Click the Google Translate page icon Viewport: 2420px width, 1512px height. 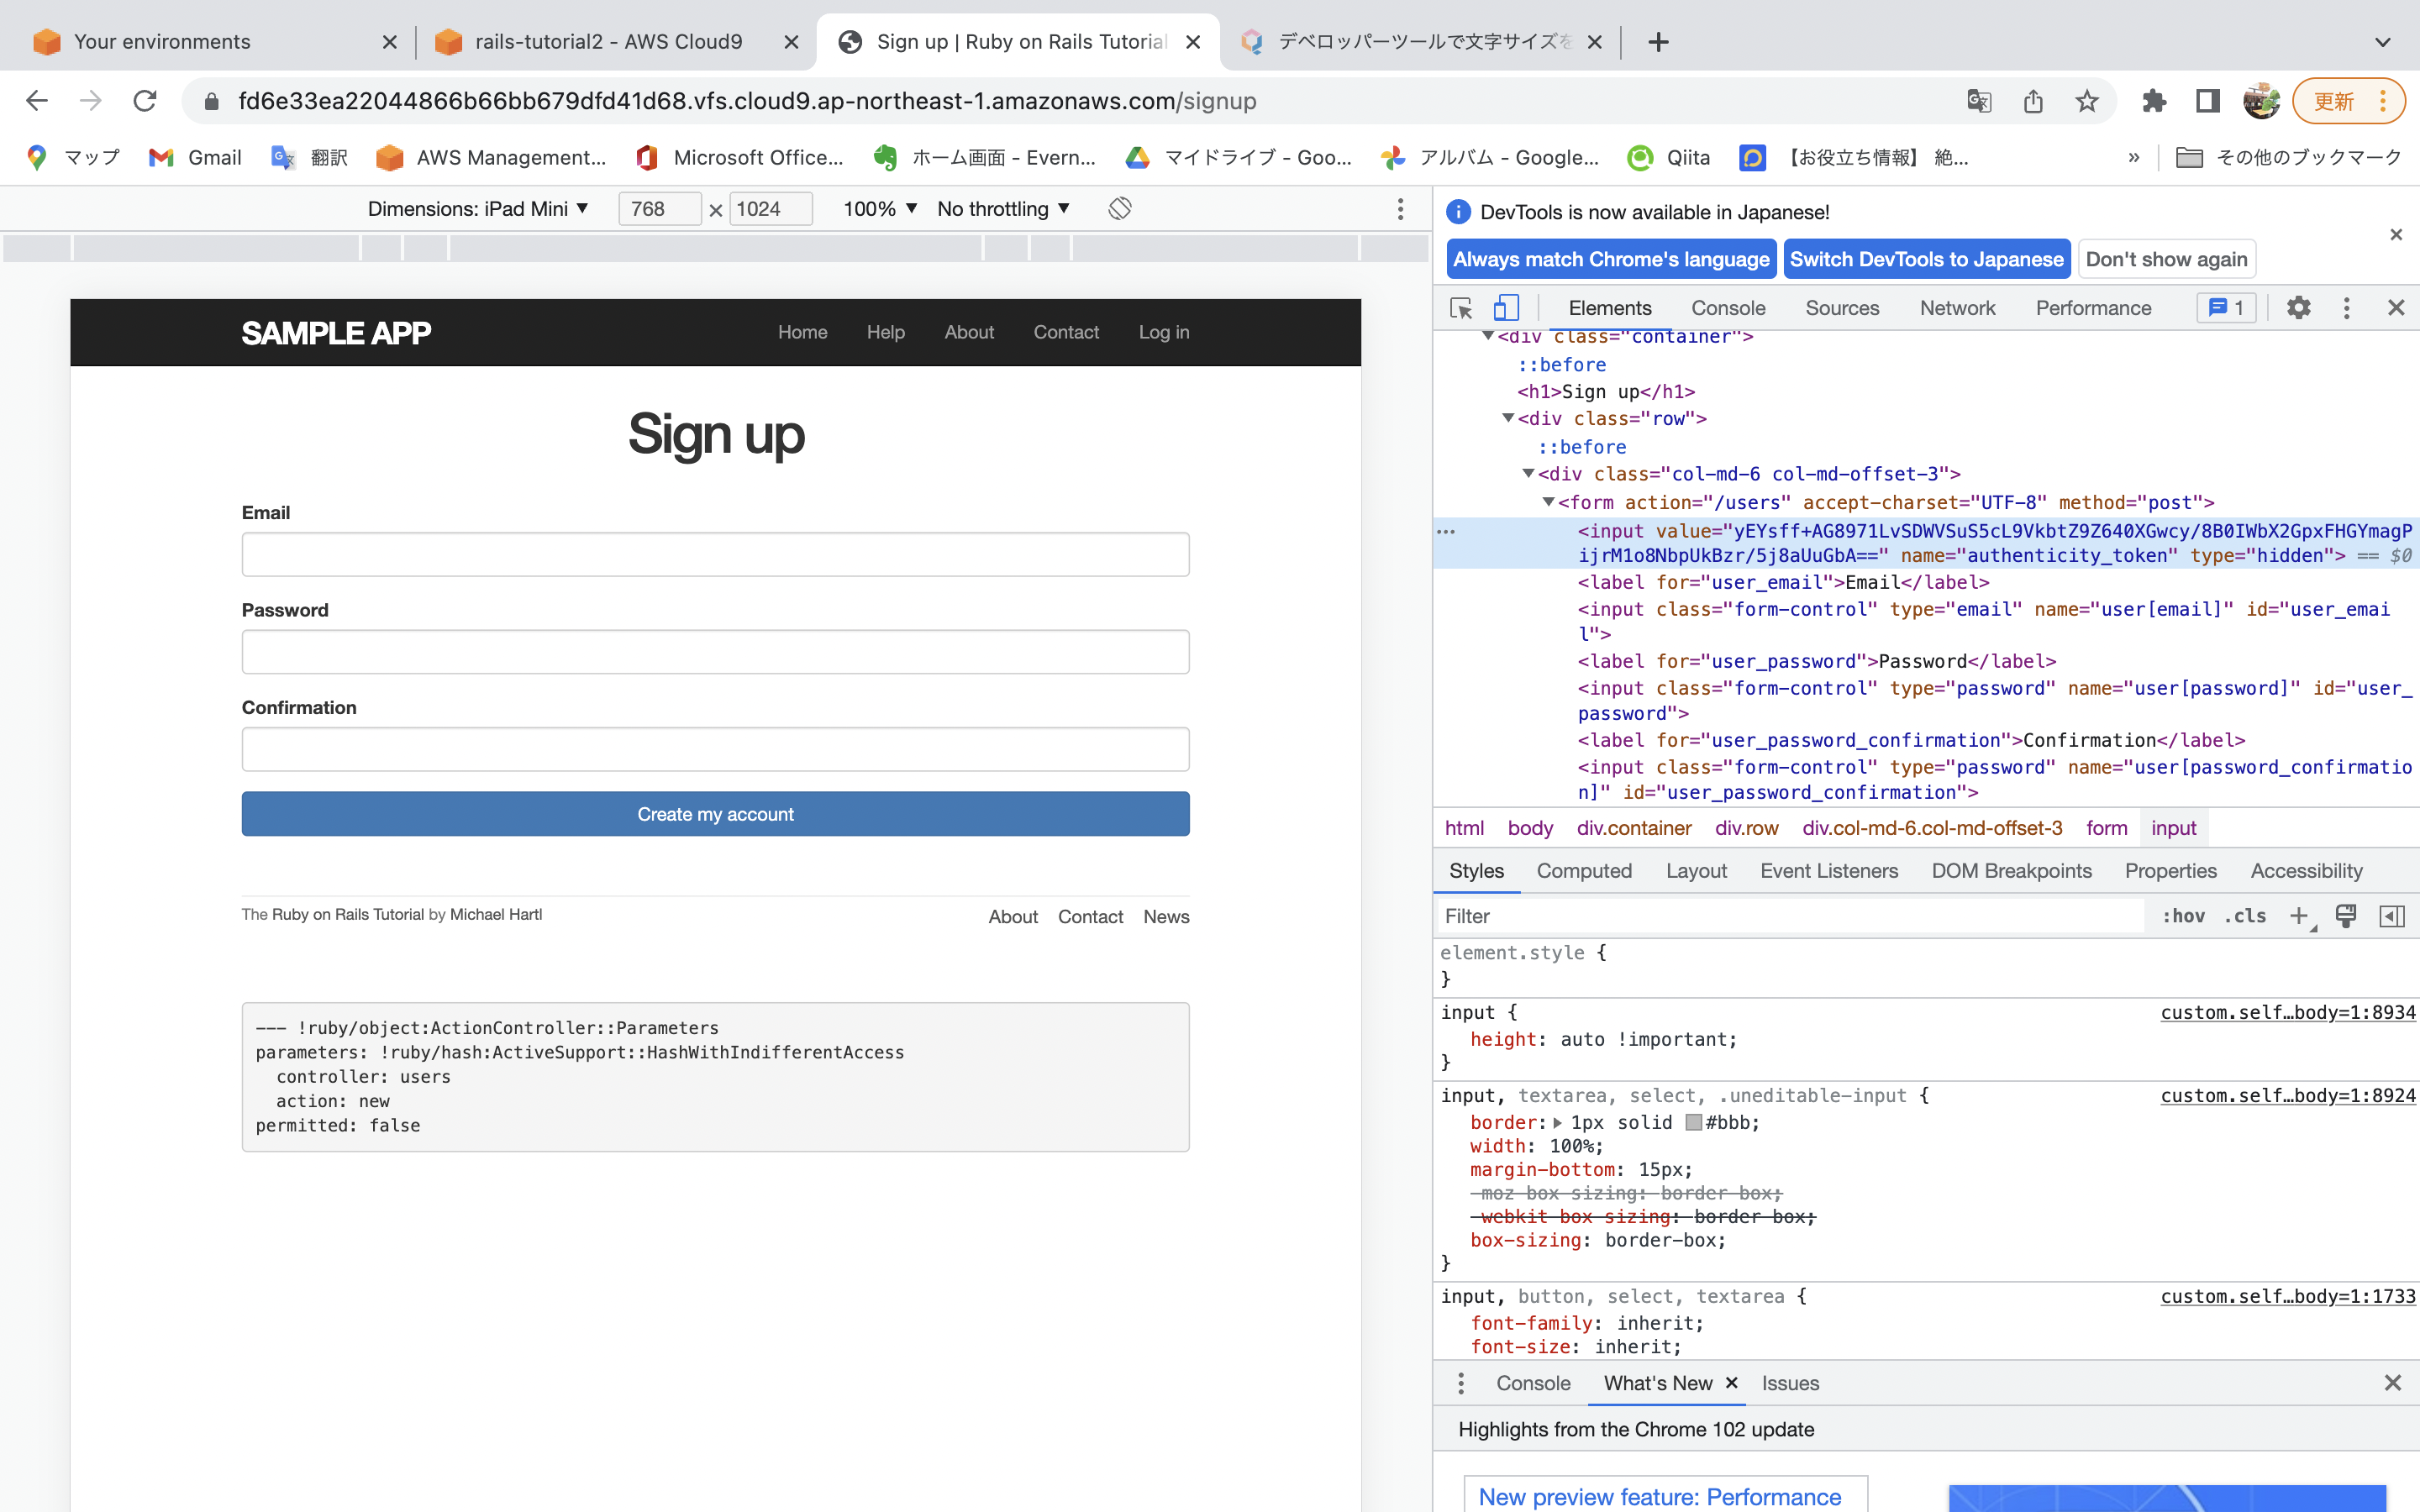(x=1978, y=101)
